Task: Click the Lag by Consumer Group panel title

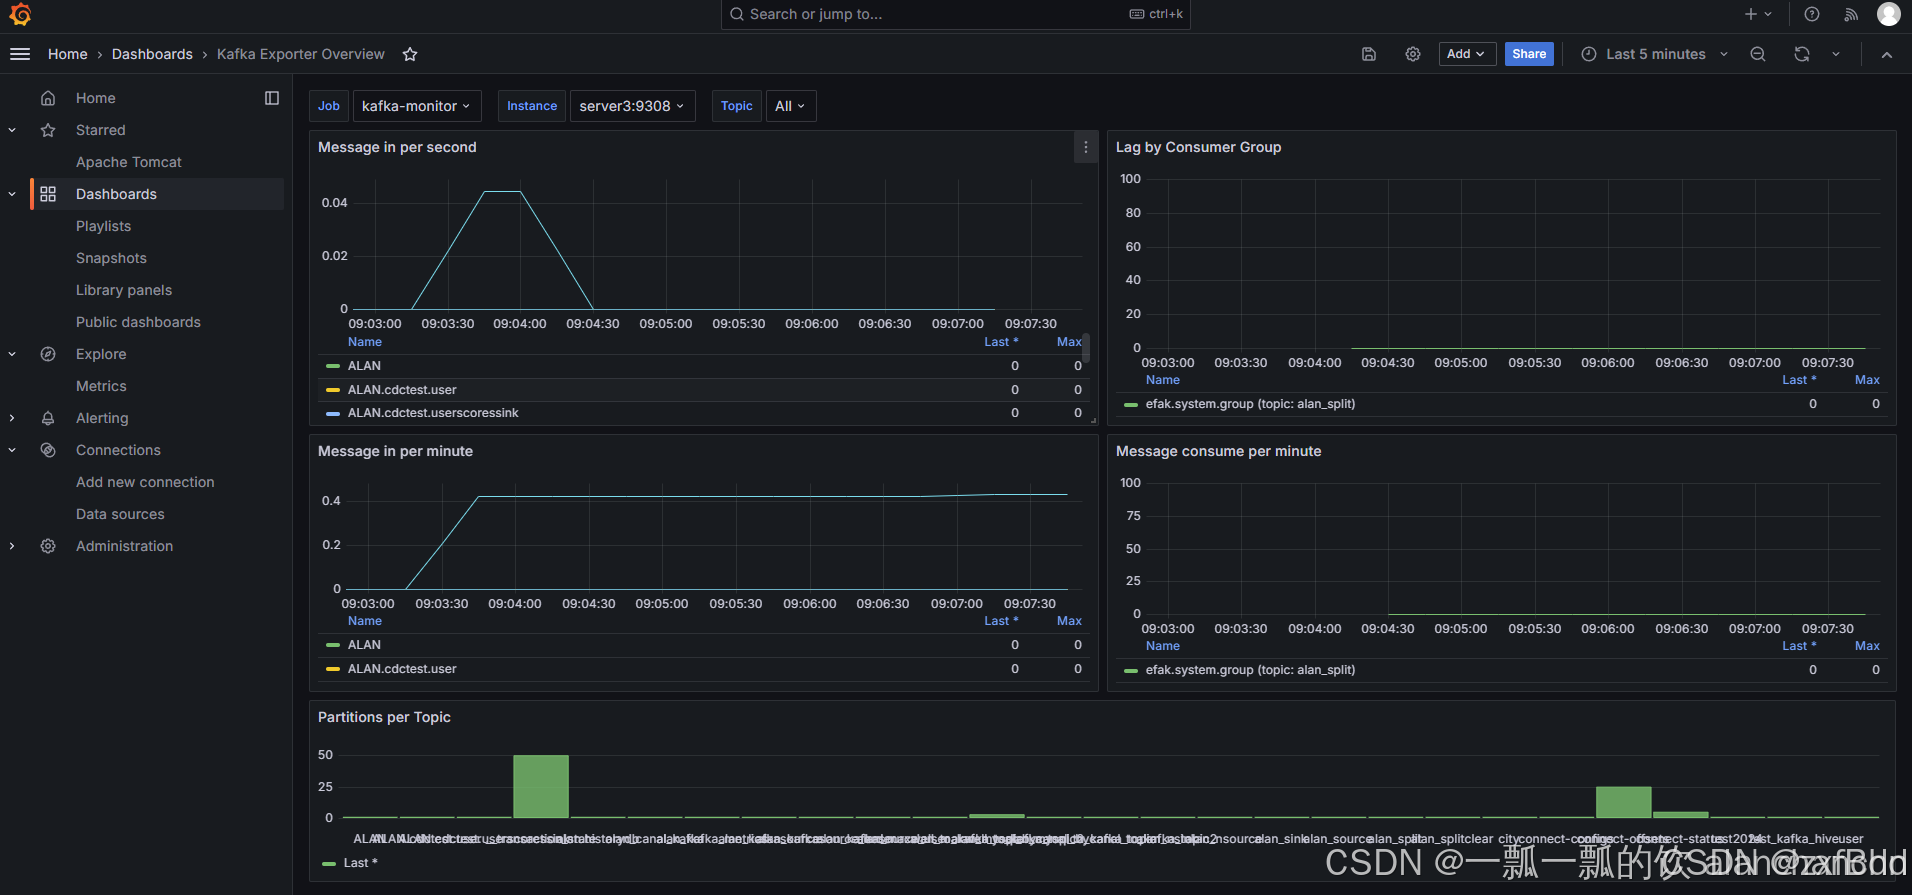Action: [1198, 147]
